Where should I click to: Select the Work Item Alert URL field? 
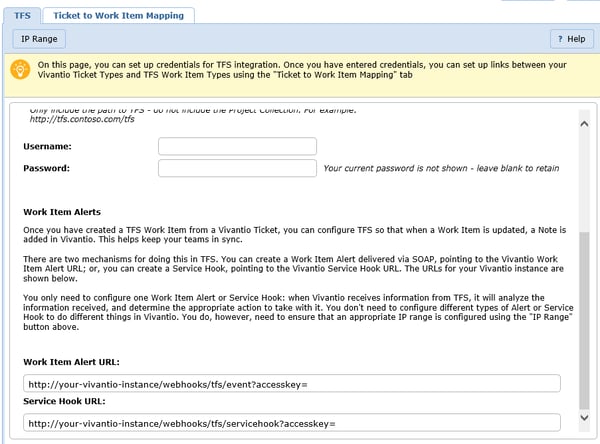(x=291, y=383)
